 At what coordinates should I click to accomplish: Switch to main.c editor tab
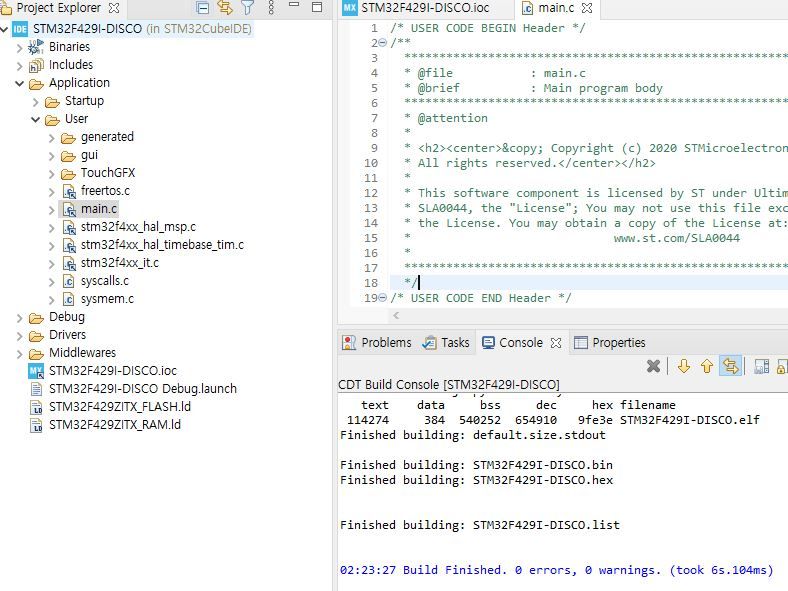[556, 8]
